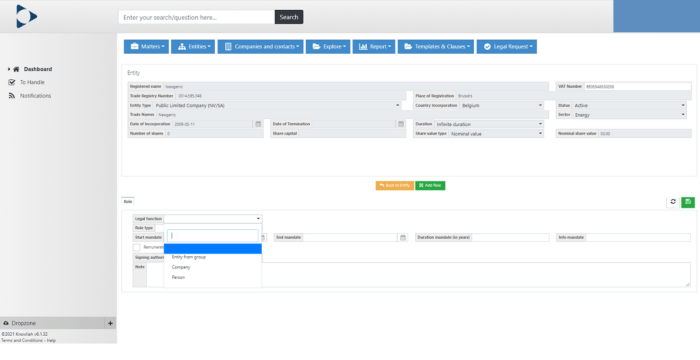This screenshot has width=700, height=360.
Task: Select the Role tab
Action: tap(128, 202)
